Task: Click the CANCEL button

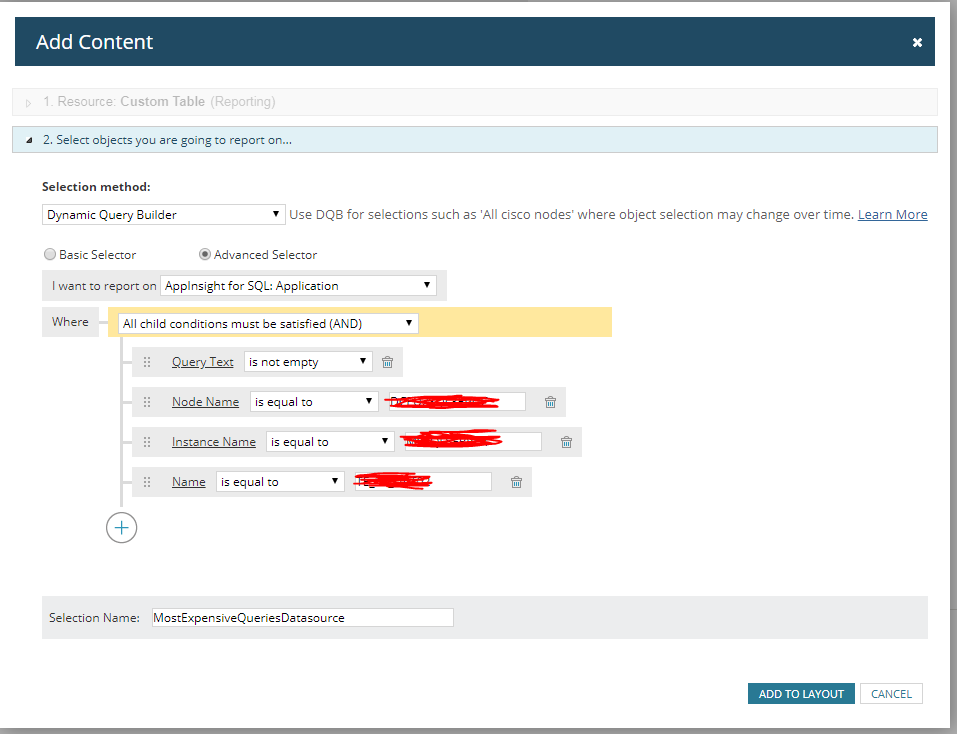Action: pyautogui.click(x=891, y=694)
